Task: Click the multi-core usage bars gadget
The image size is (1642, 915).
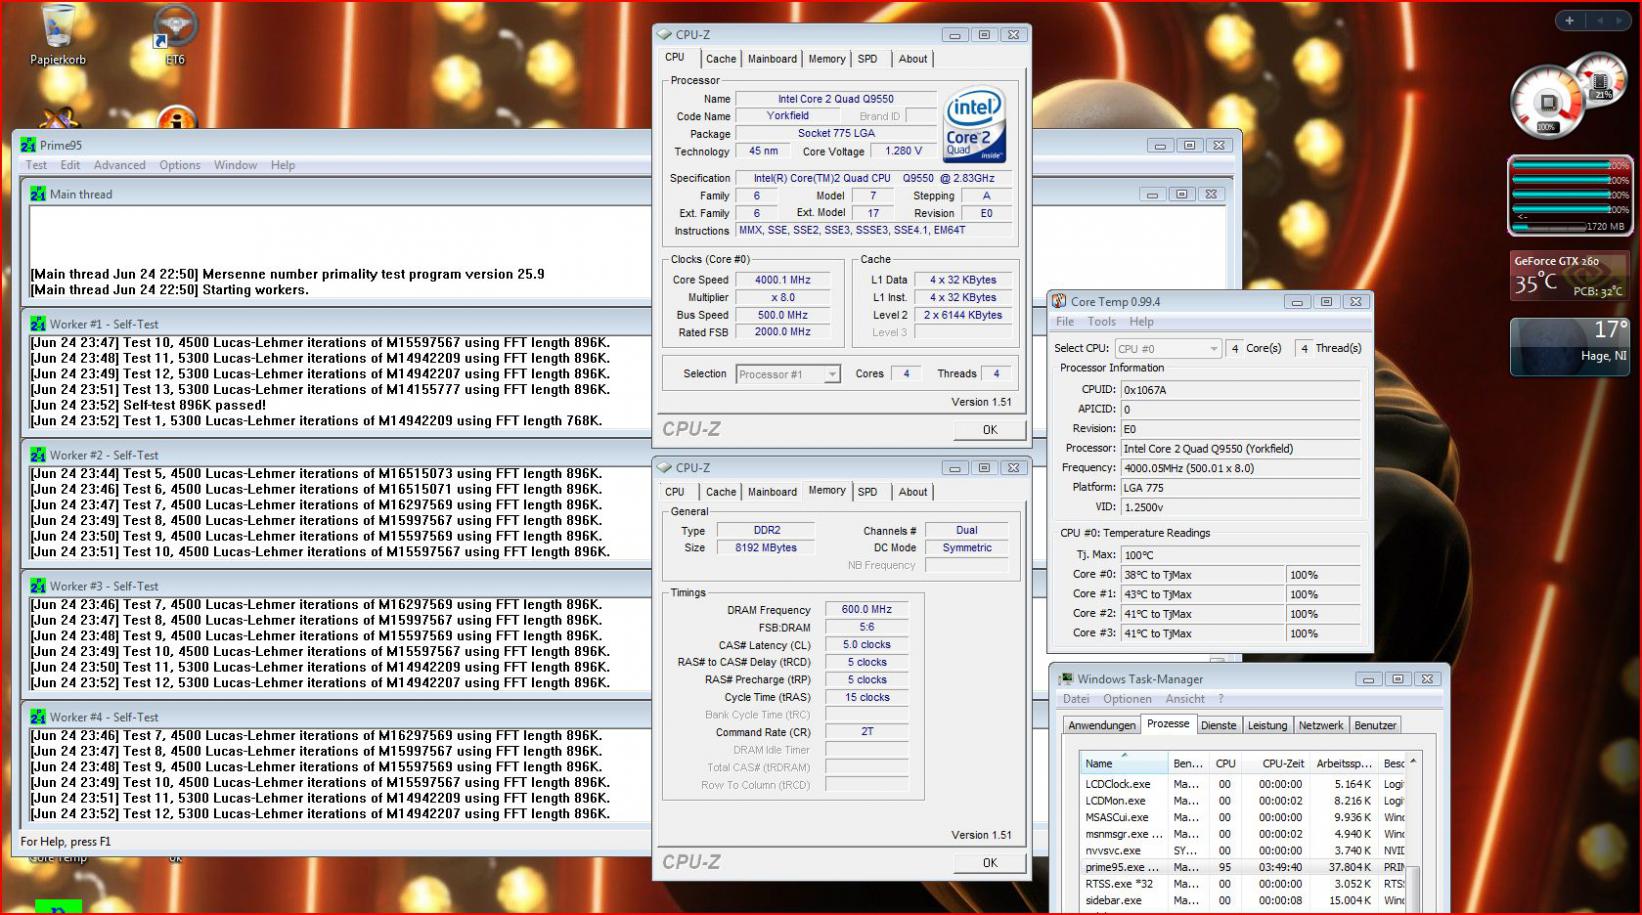Action: [x=1570, y=195]
